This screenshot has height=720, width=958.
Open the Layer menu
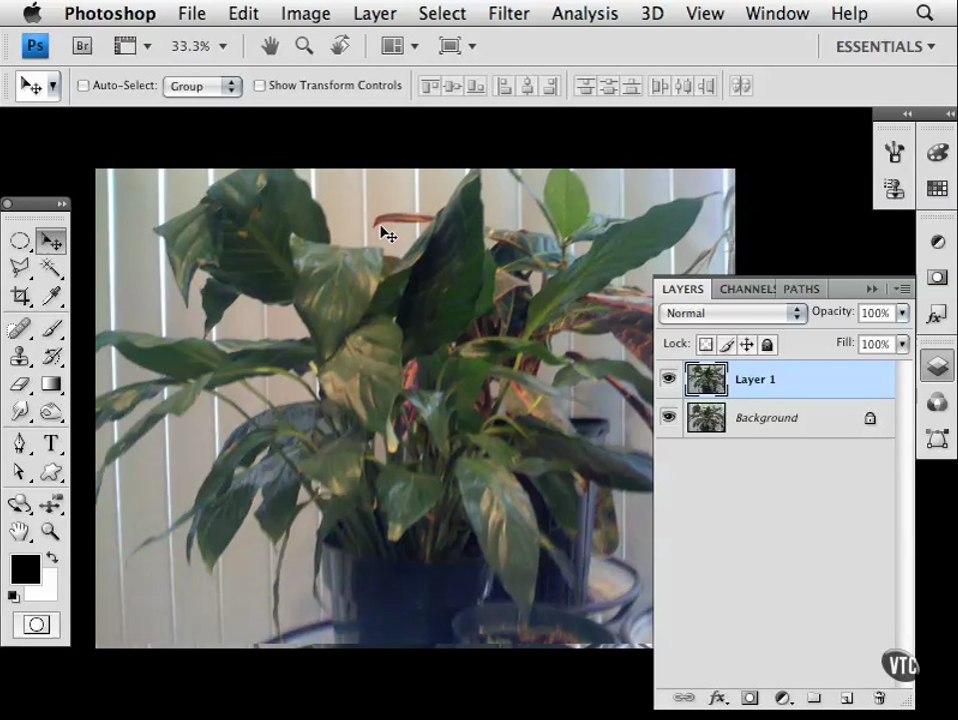375,13
